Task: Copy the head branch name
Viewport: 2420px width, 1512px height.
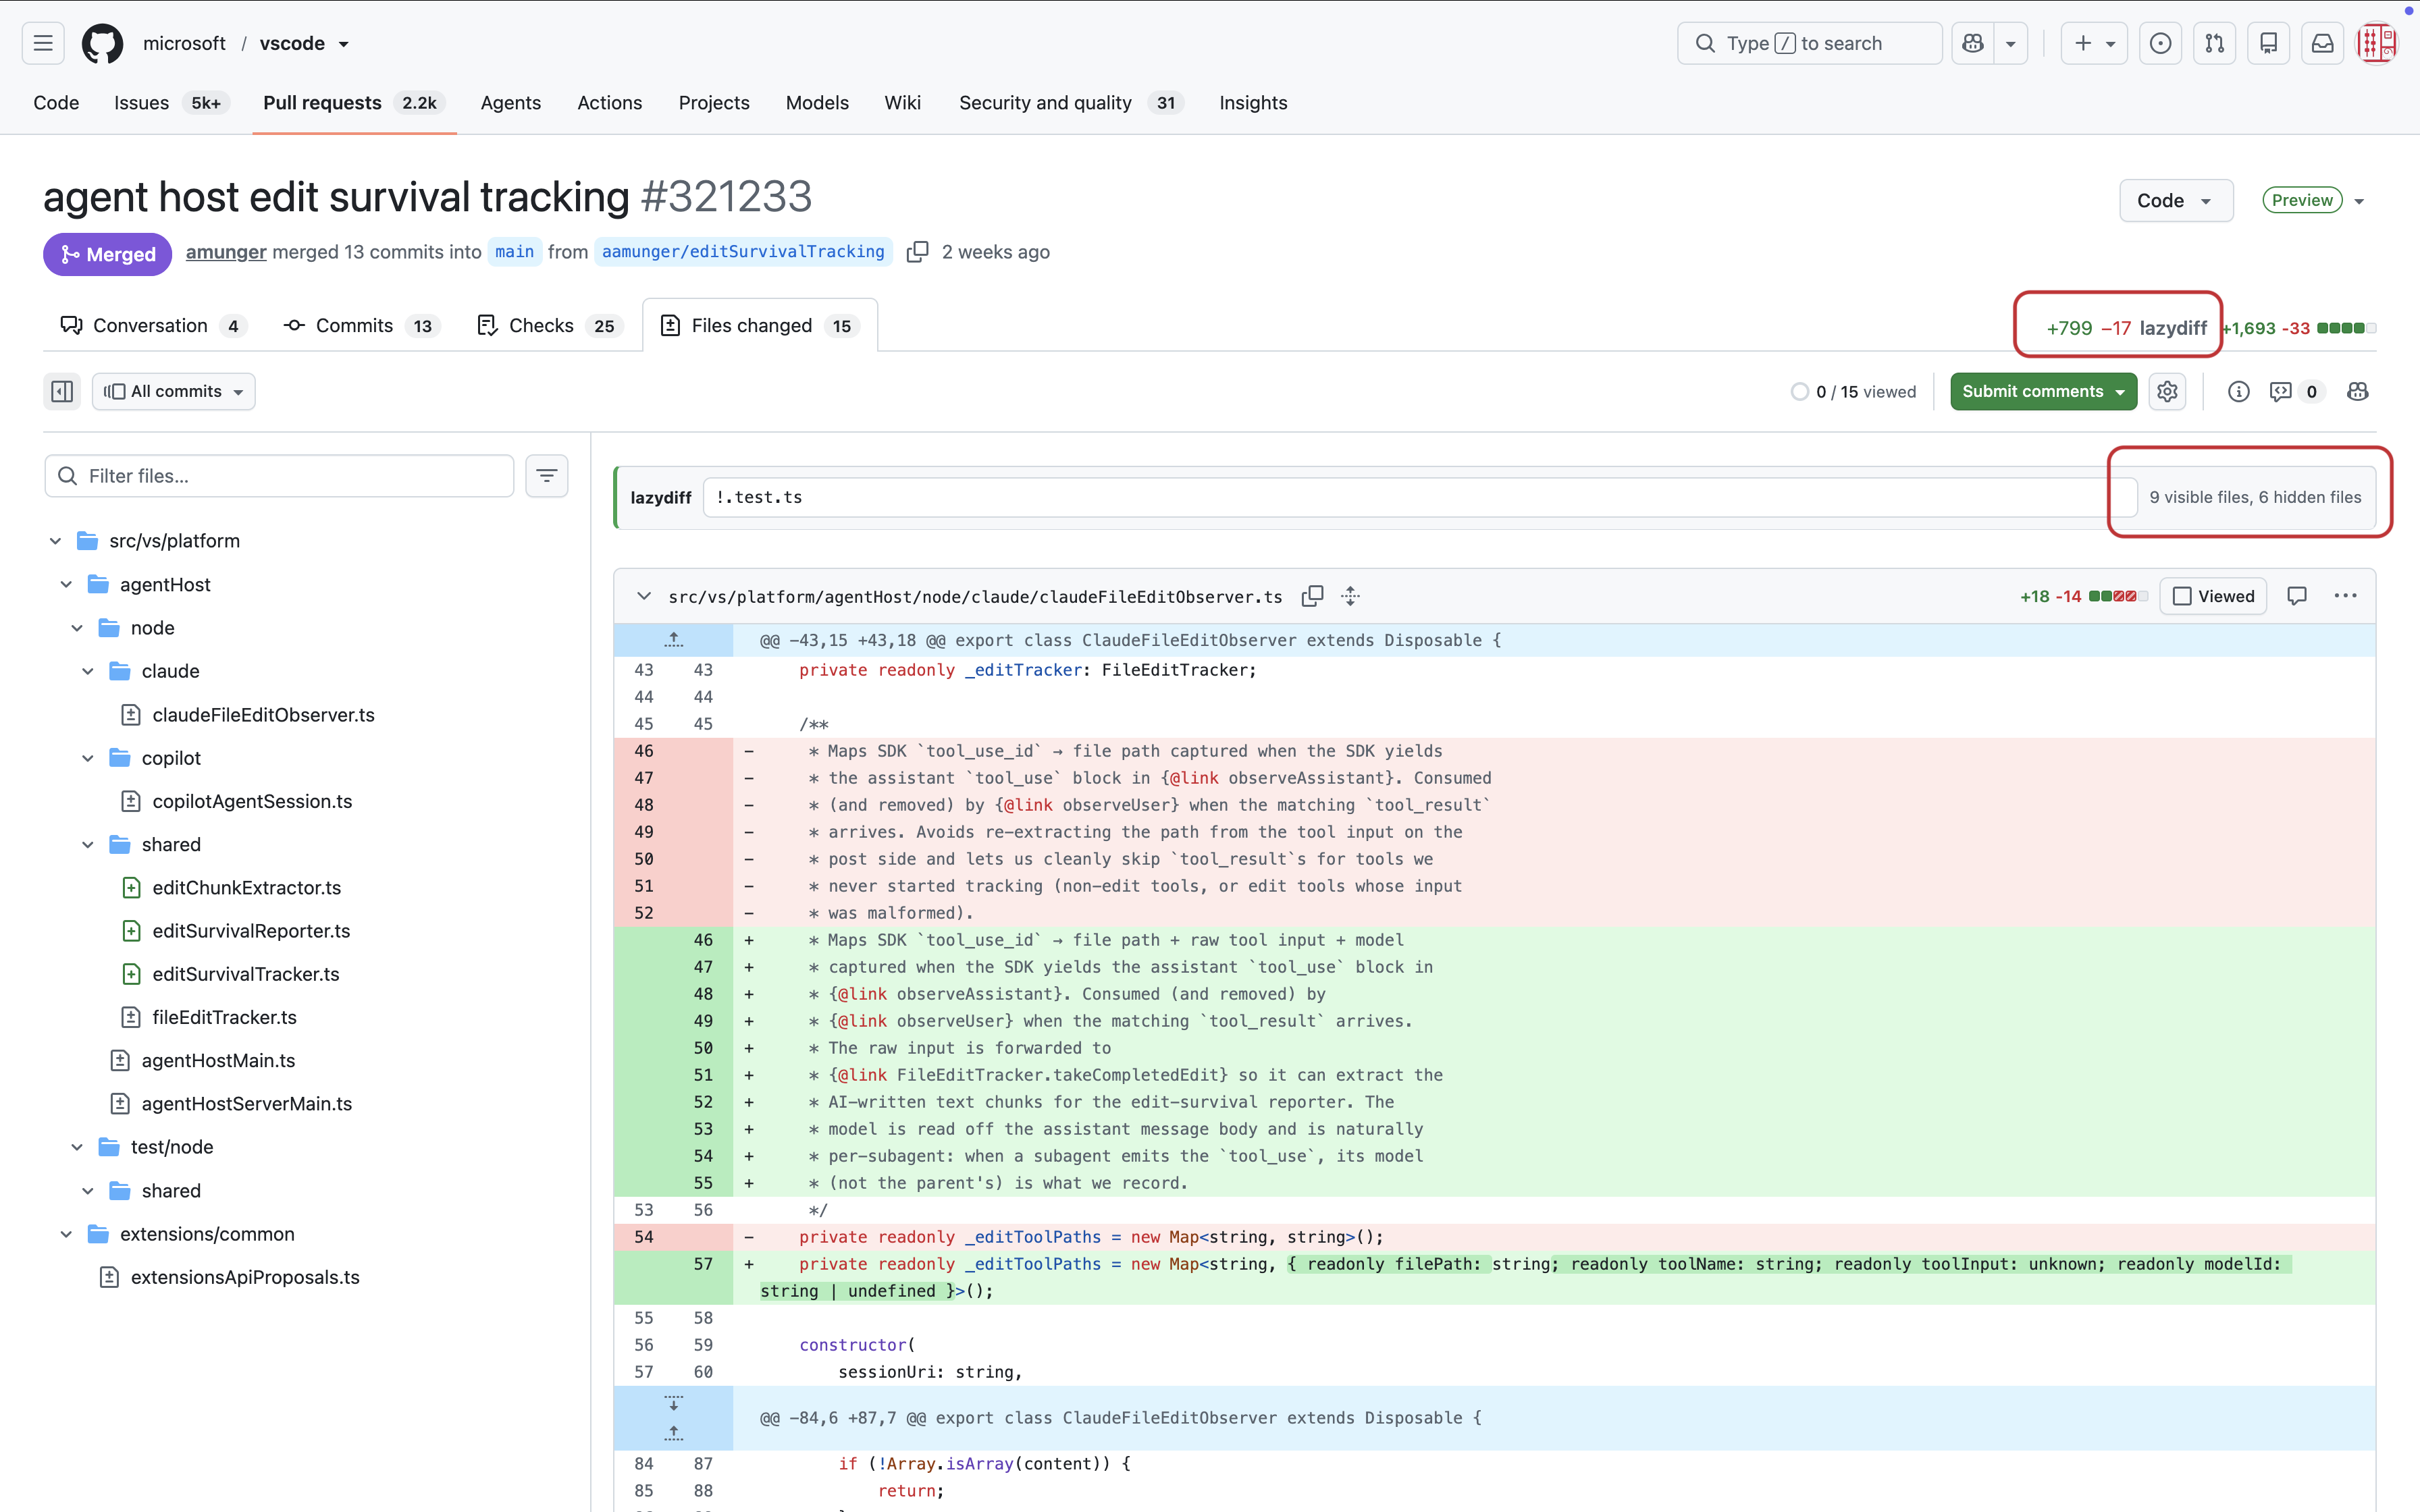Action: (917, 252)
